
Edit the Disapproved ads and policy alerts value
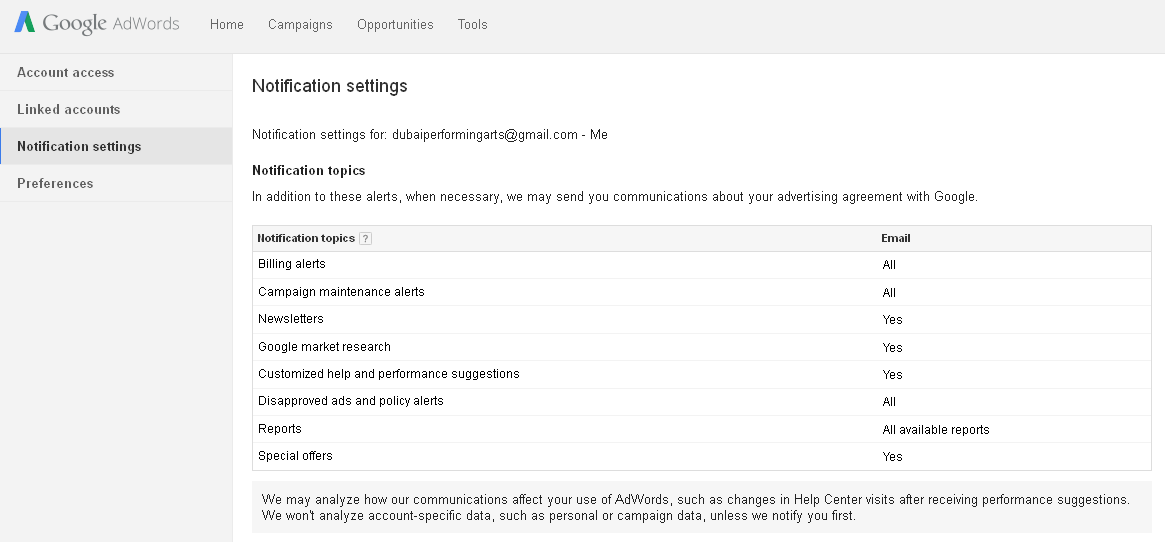point(889,402)
